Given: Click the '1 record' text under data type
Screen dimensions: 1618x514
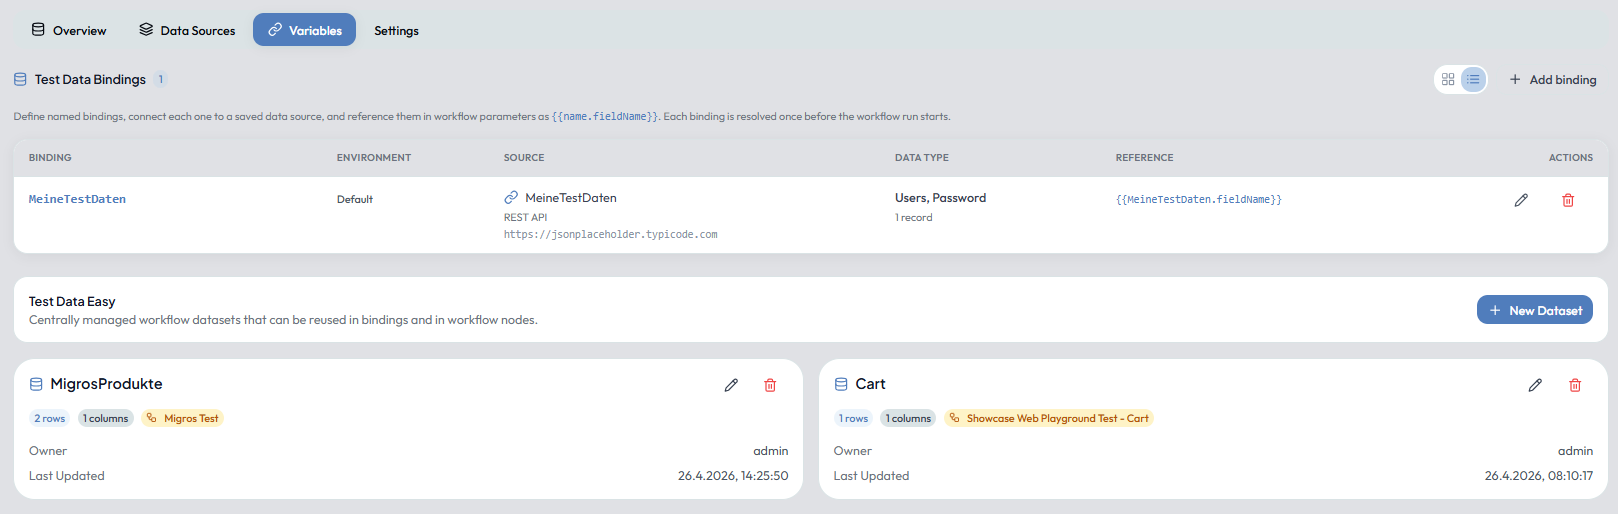Looking at the screenshot, I should click(x=913, y=217).
